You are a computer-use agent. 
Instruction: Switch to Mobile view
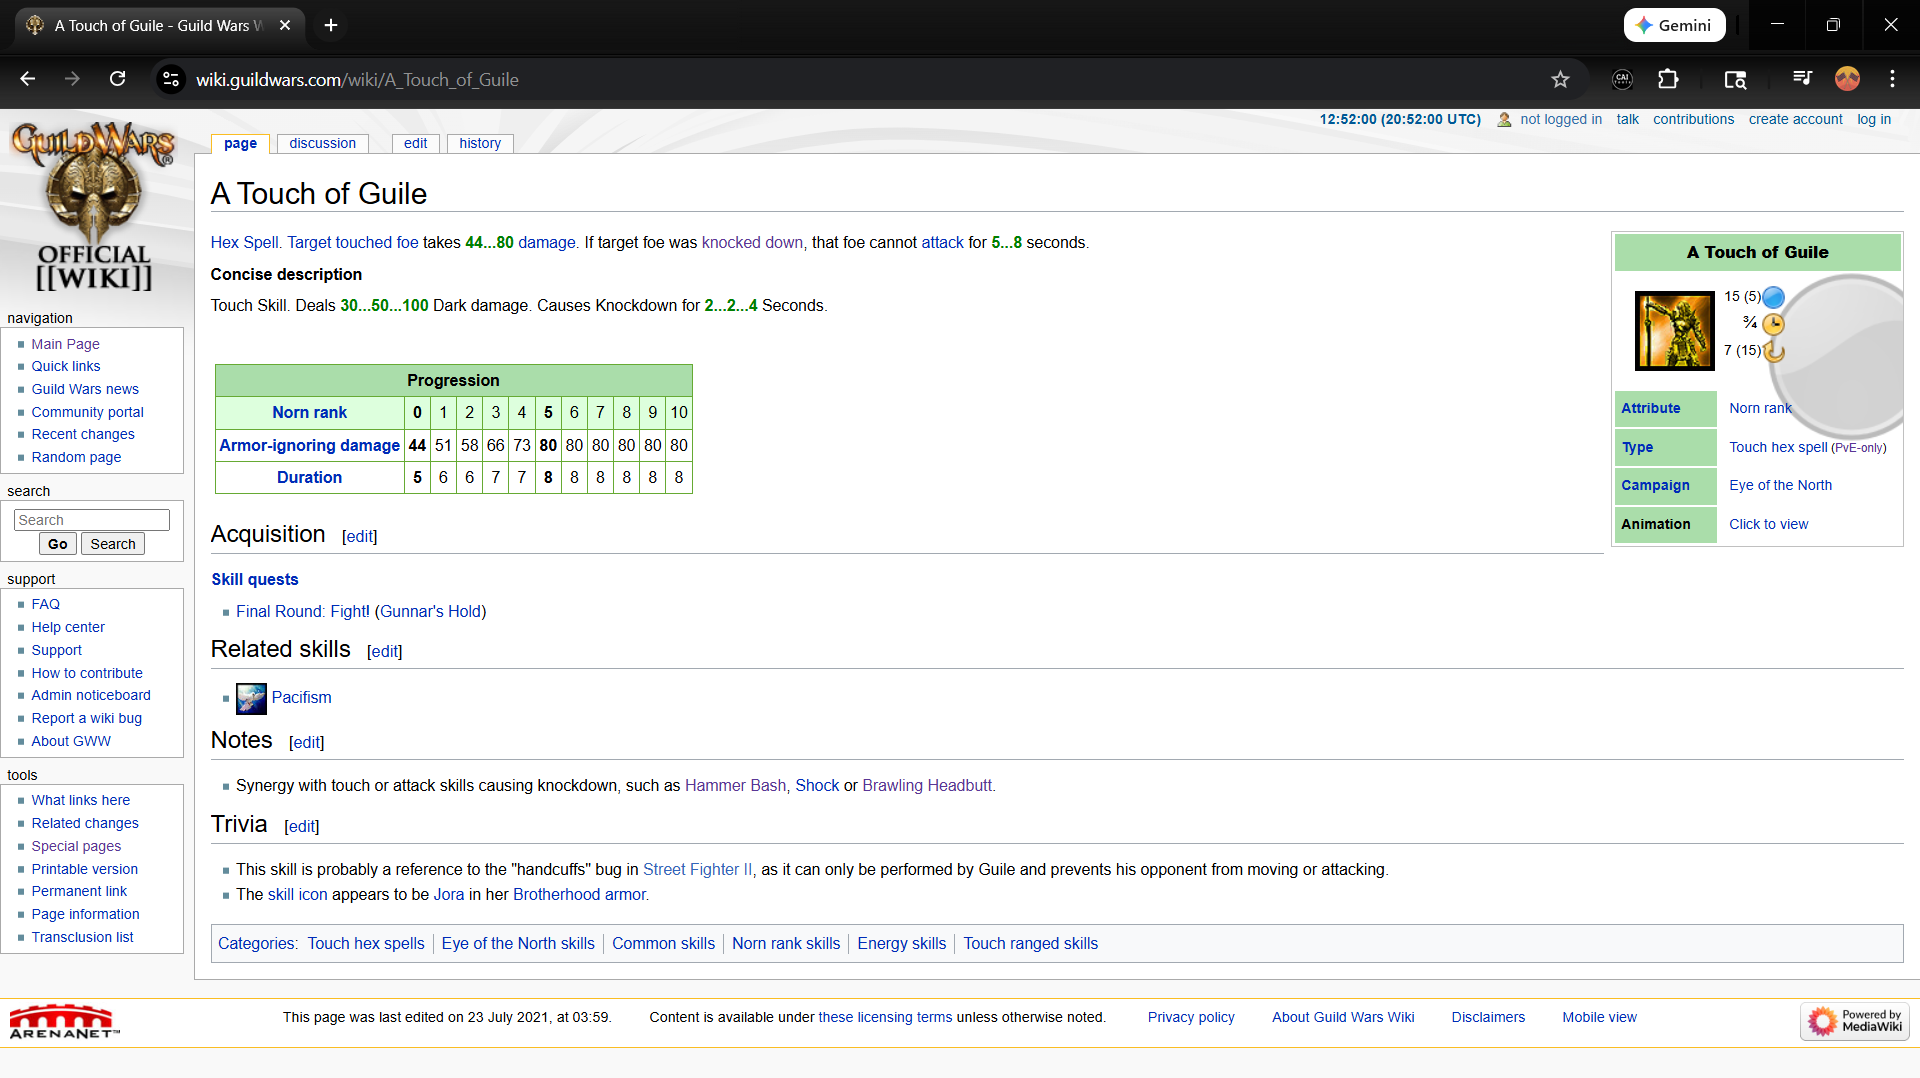tap(1599, 1017)
